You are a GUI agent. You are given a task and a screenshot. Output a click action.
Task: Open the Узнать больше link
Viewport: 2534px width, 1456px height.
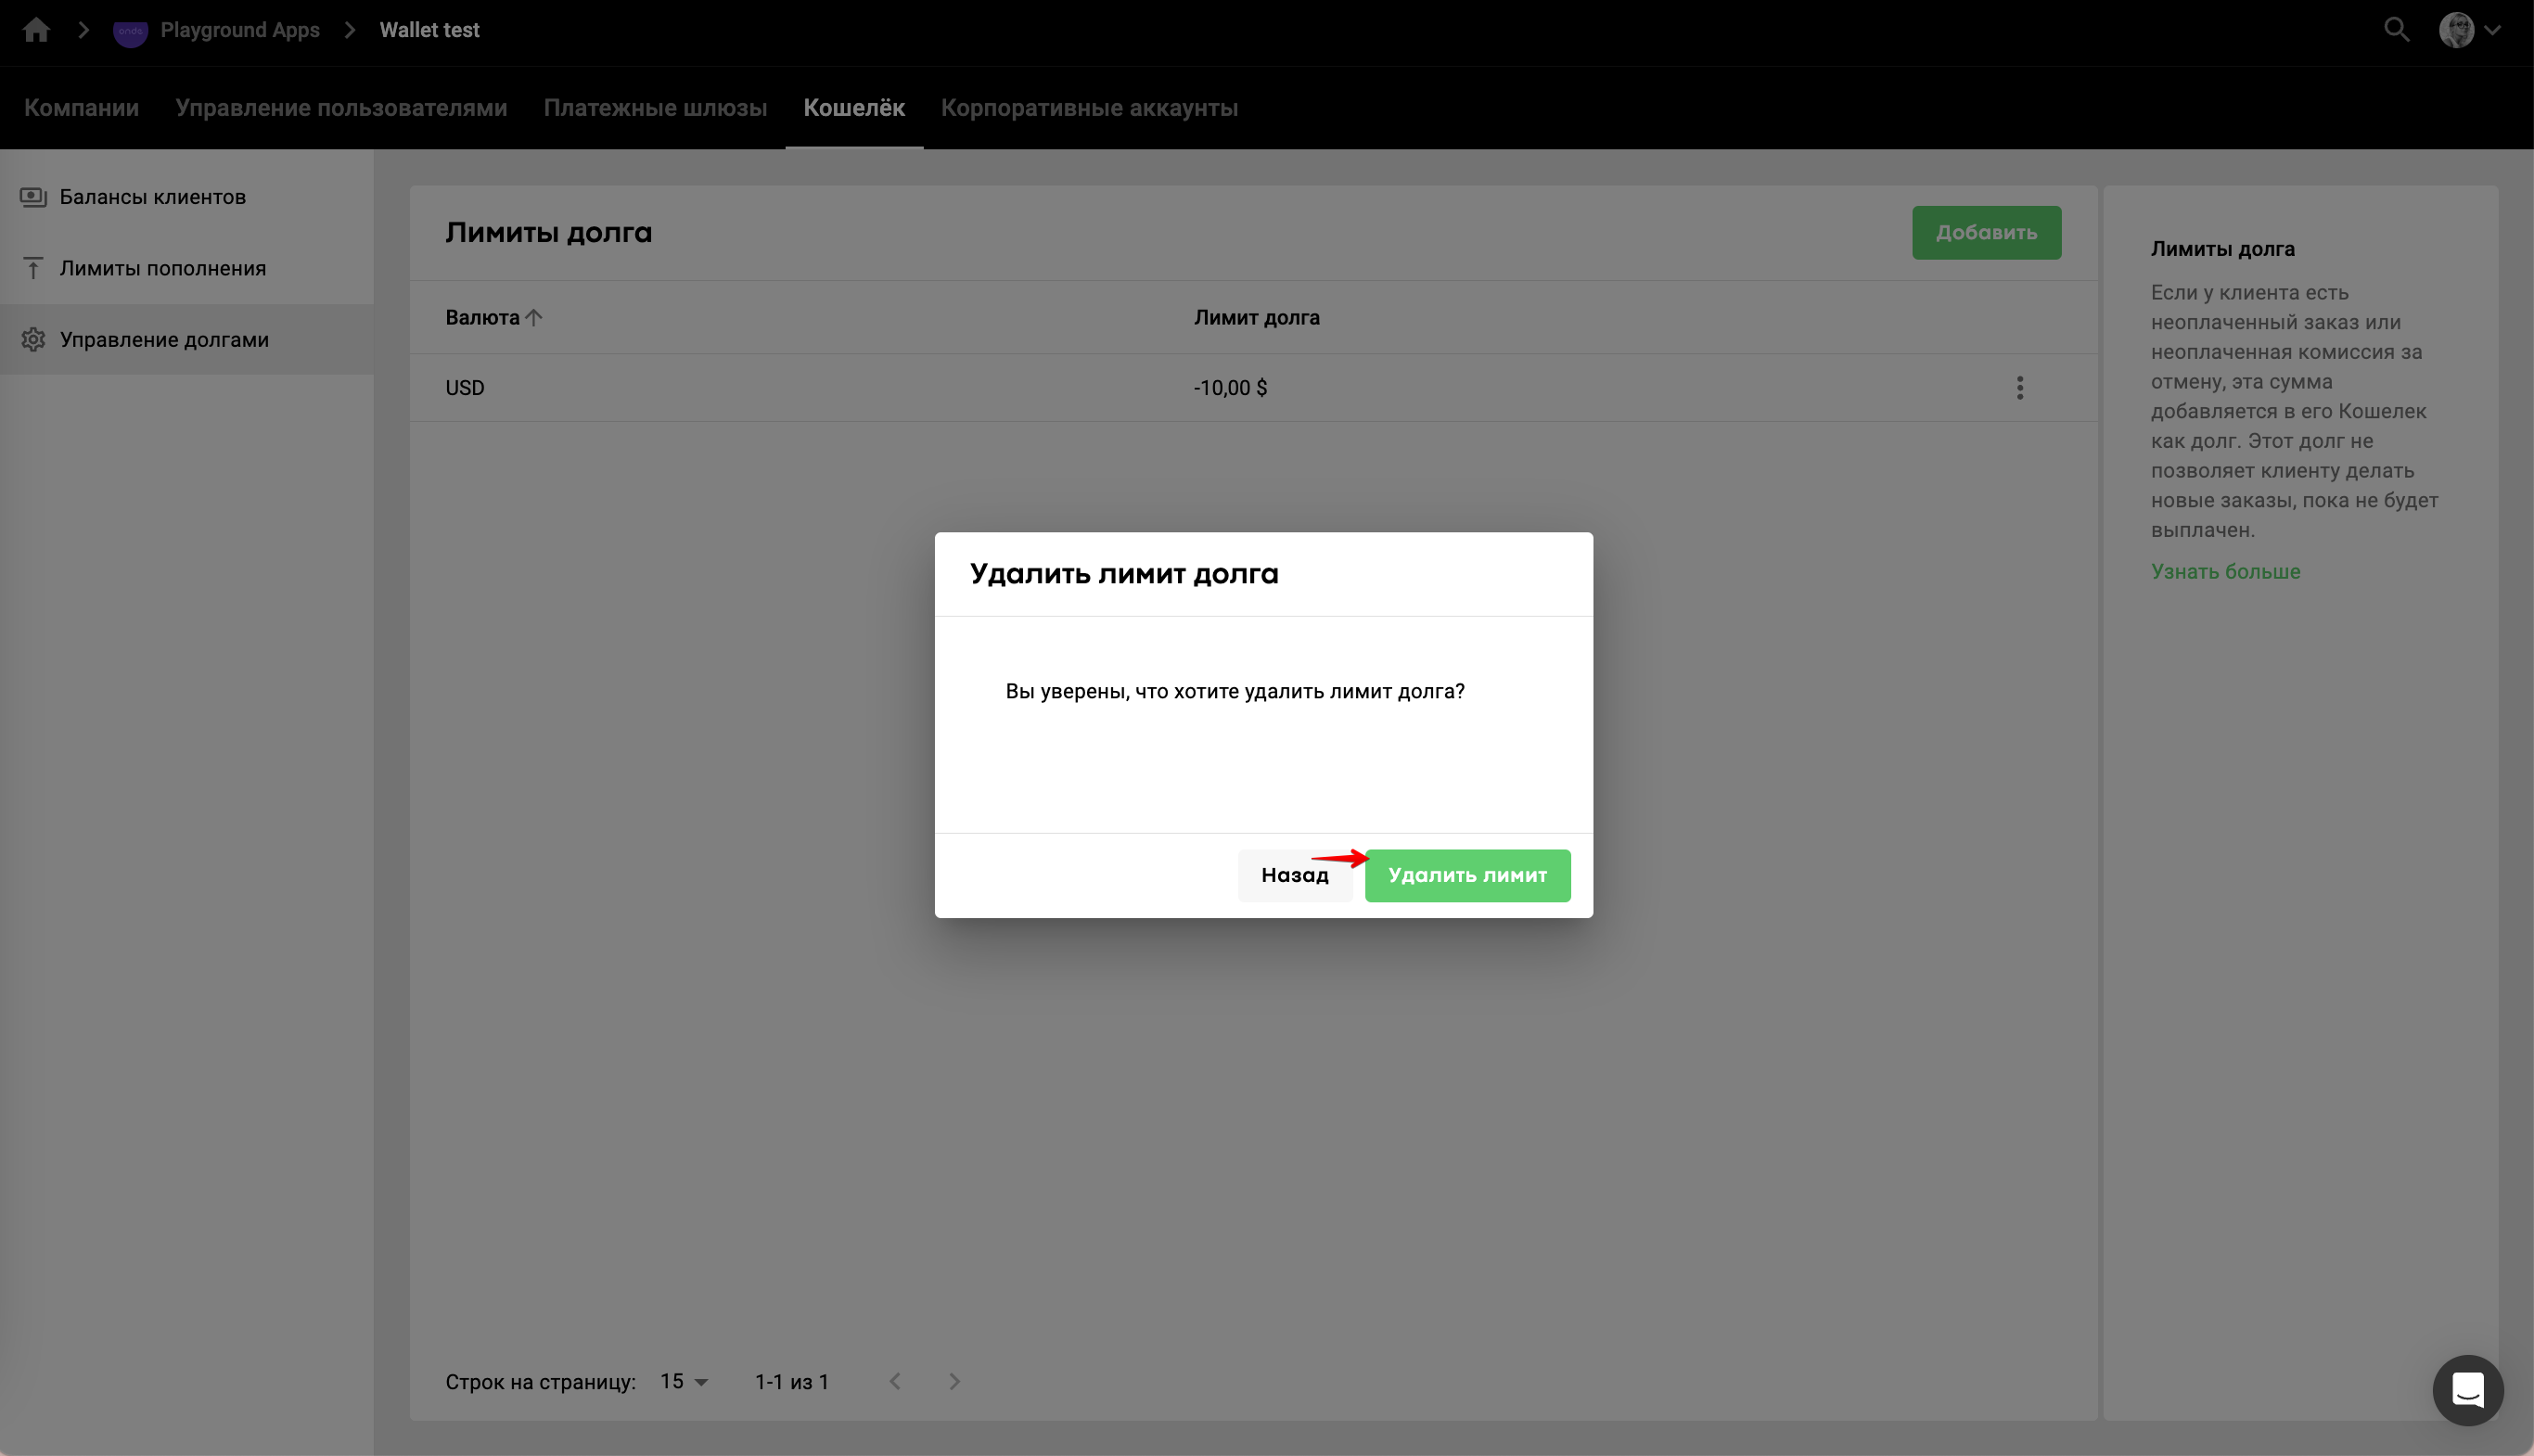pos(2225,571)
